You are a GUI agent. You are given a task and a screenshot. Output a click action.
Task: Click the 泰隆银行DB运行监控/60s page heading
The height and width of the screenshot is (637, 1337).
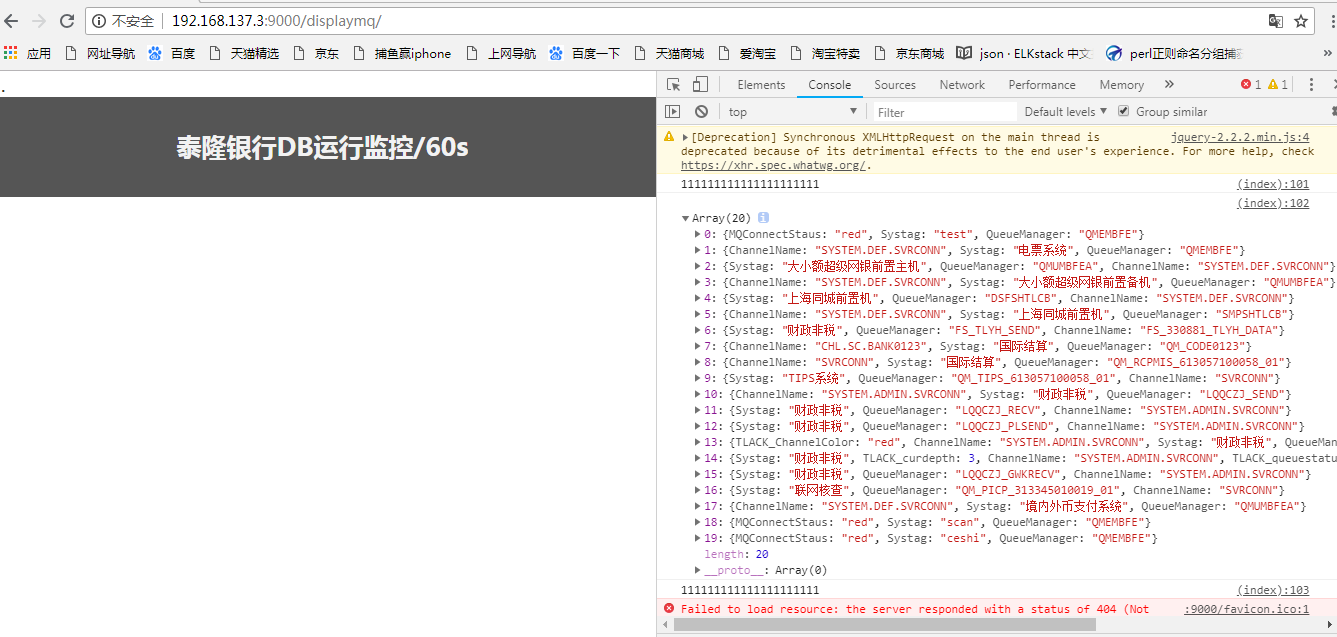(x=322, y=147)
